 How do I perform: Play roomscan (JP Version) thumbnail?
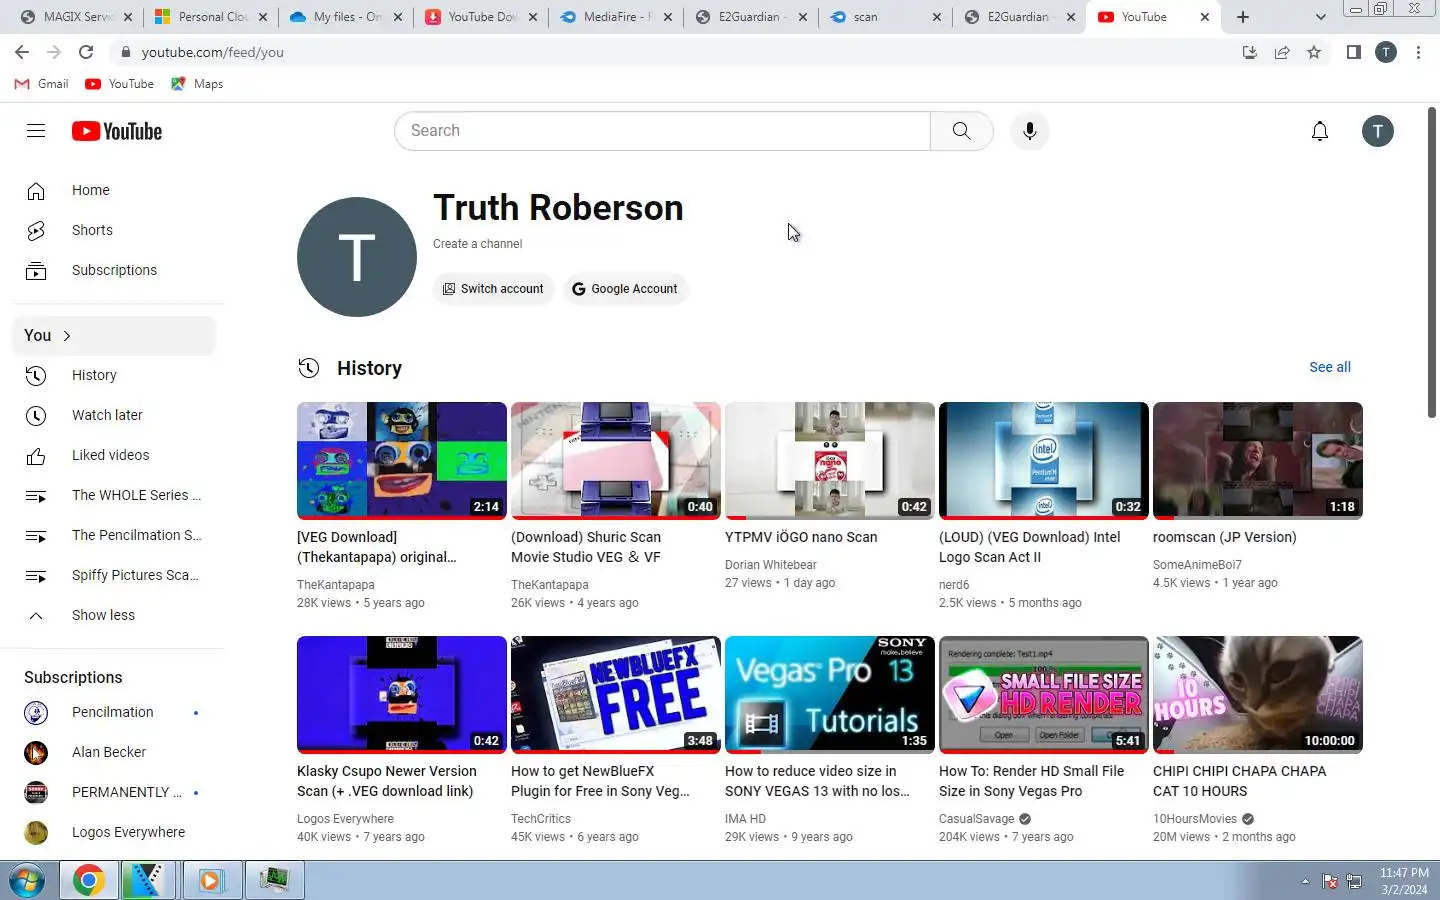pyautogui.click(x=1258, y=461)
